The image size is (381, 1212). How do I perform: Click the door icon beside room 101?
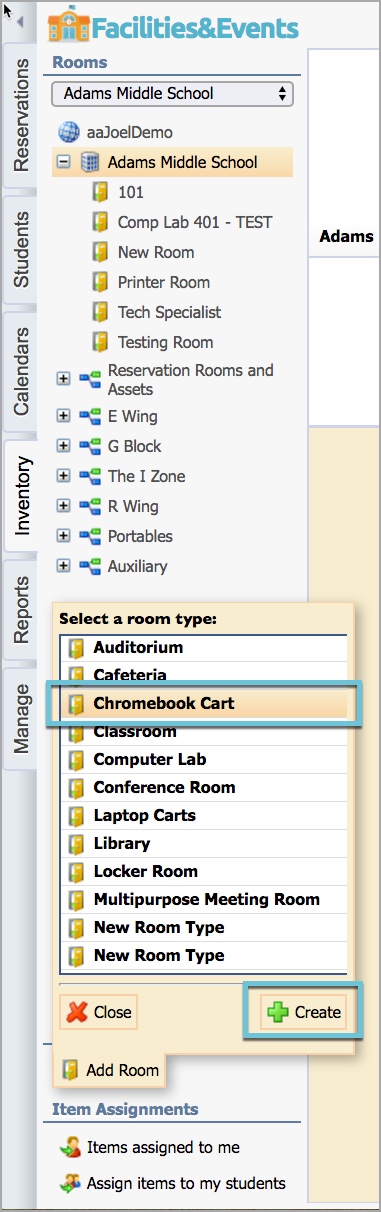coord(100,192)
